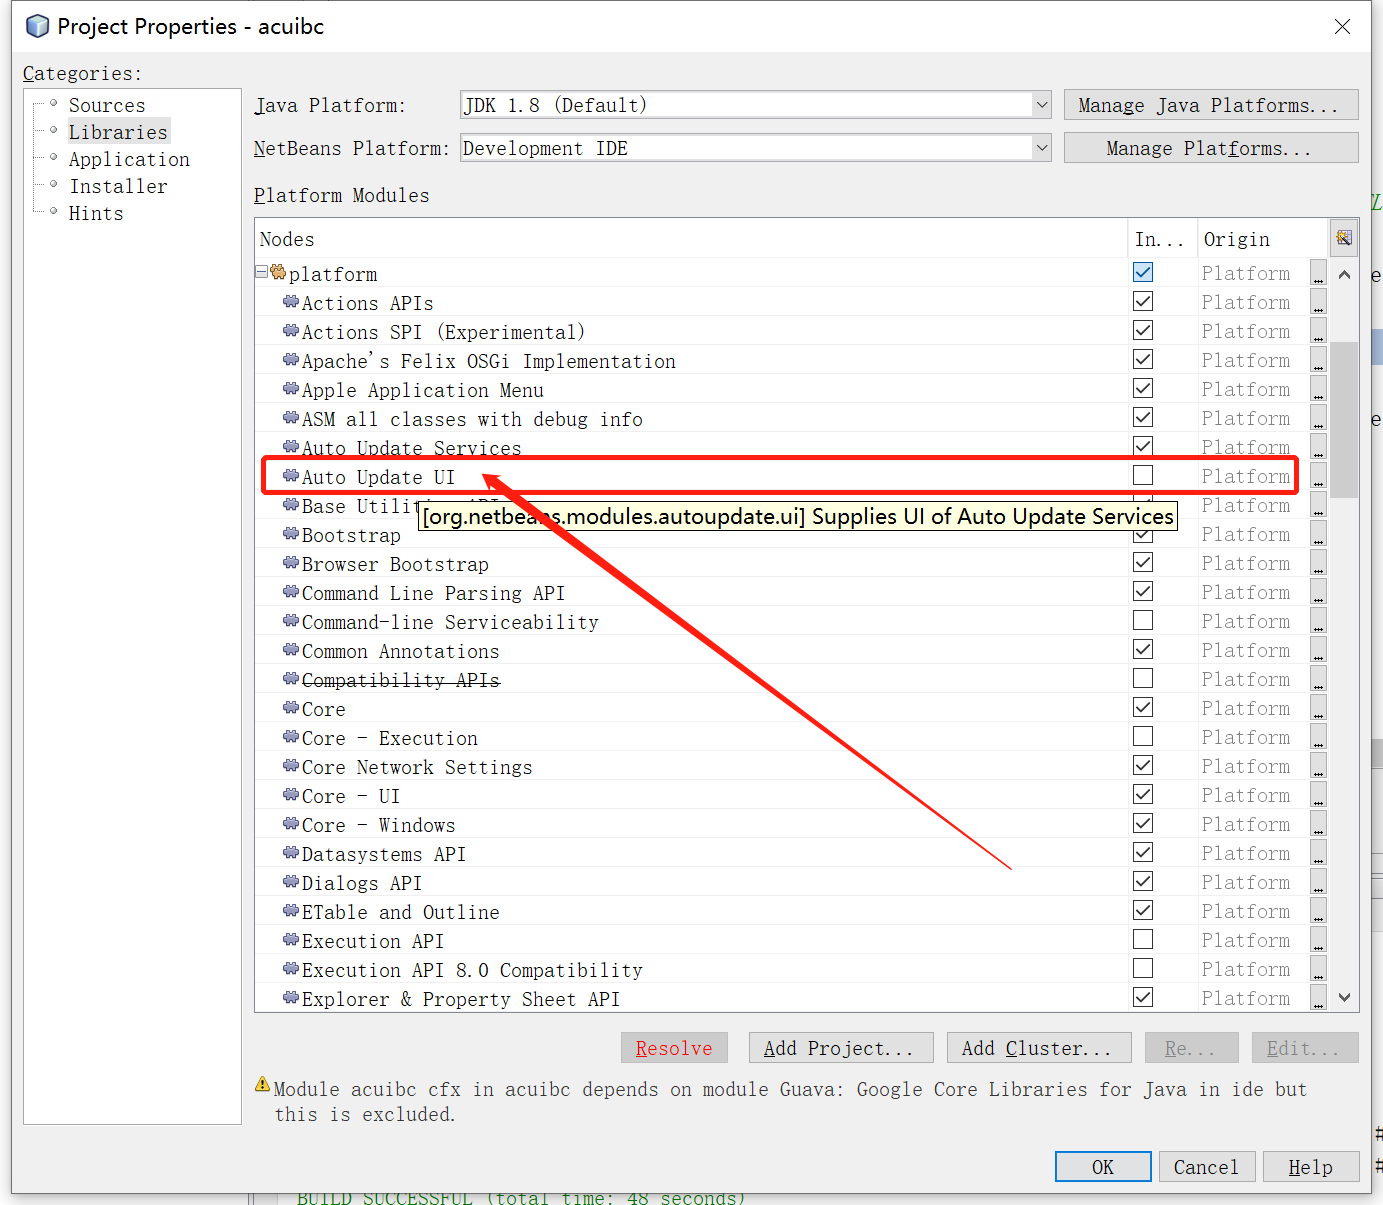Viewport: 1383px width, 1205px height.
Task: Click the Core - UI module icon
Action: pos(291,795)
